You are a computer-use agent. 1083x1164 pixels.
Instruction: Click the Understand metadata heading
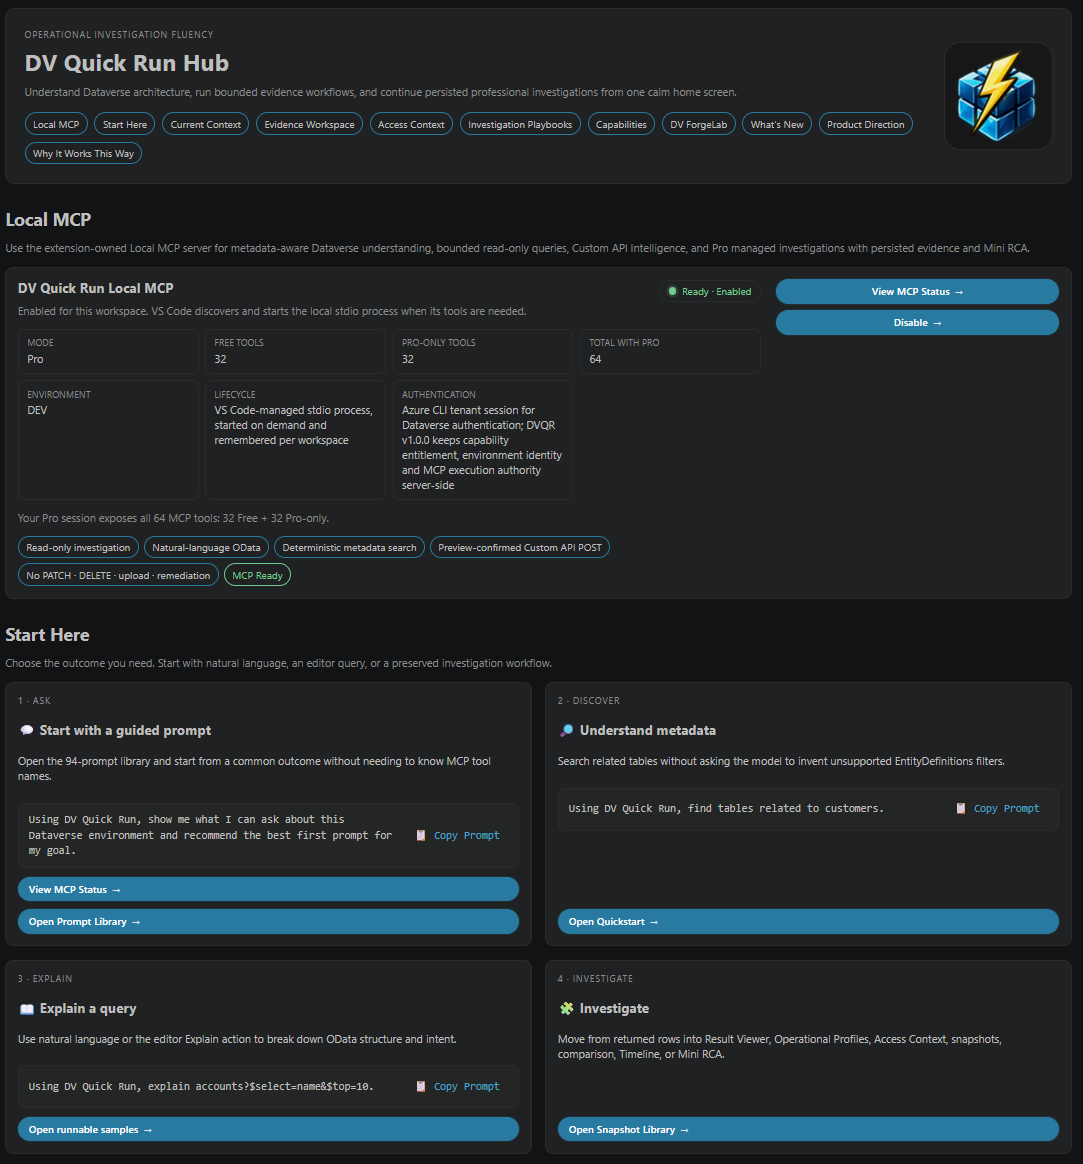(x=648, y=730)
